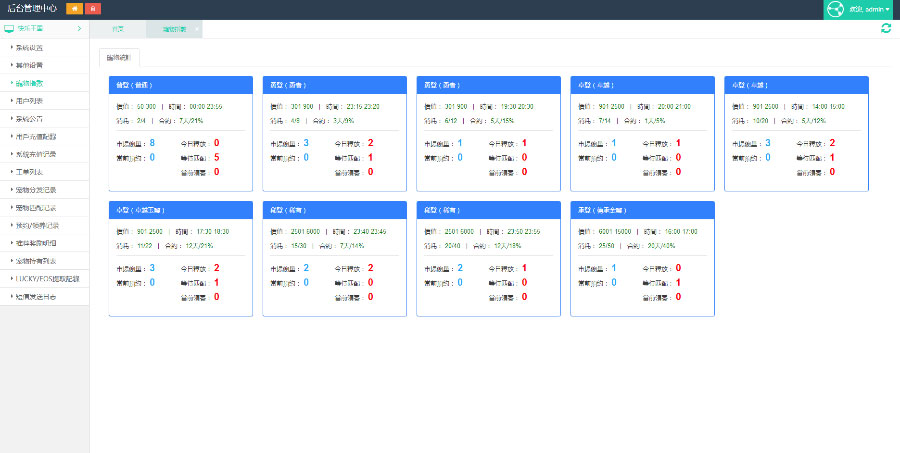
Task: Collapse the sidebar using the green chevron arrow
Action: point(79,29)
